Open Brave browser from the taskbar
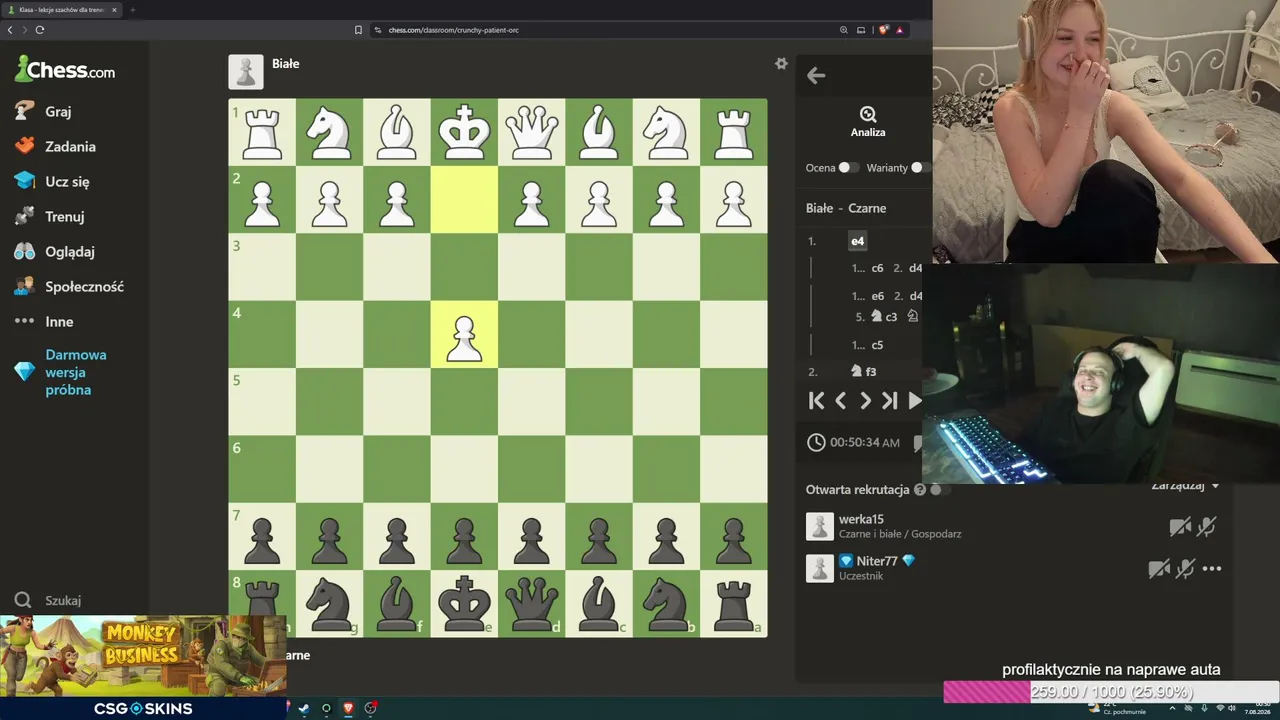The width and height of the screenshot is (1280, 720). point(348,708)
